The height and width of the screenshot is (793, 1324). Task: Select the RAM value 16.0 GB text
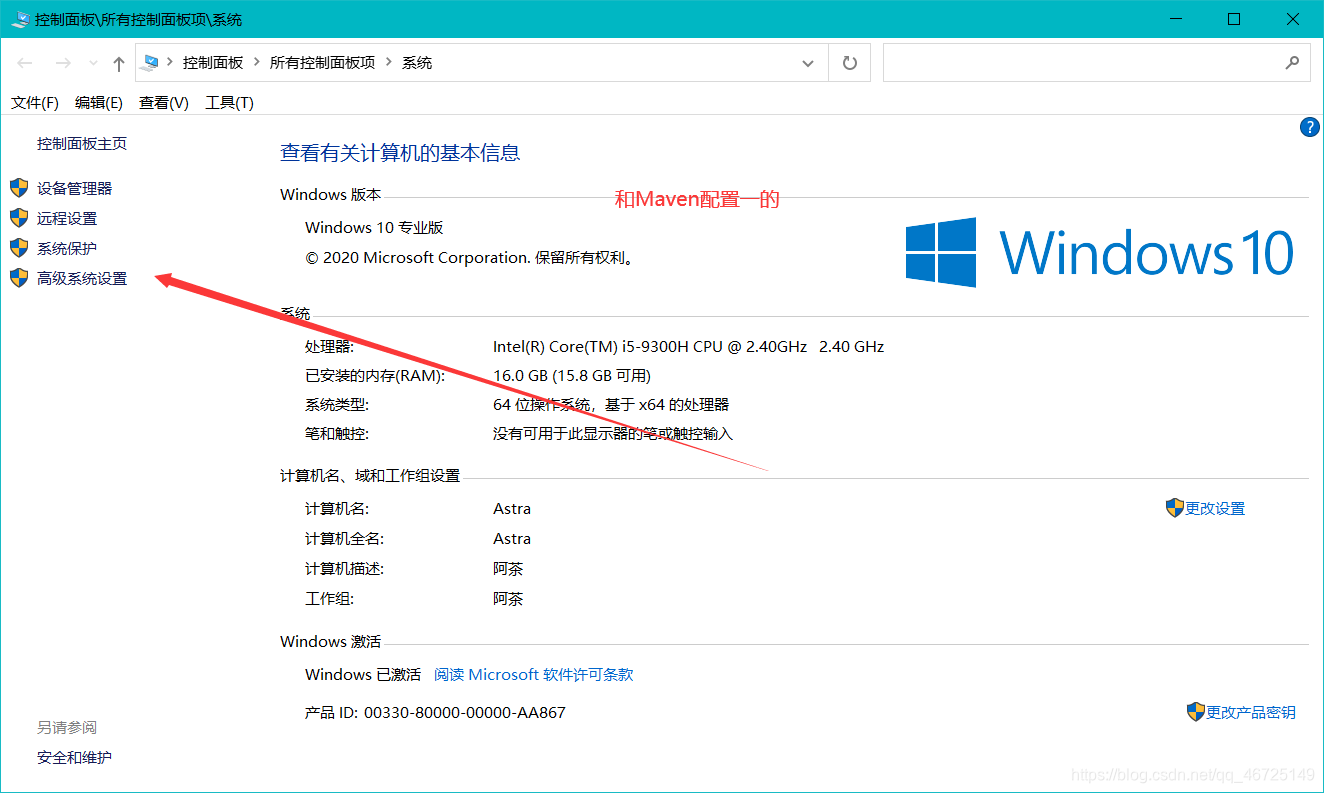click(572, 375)
